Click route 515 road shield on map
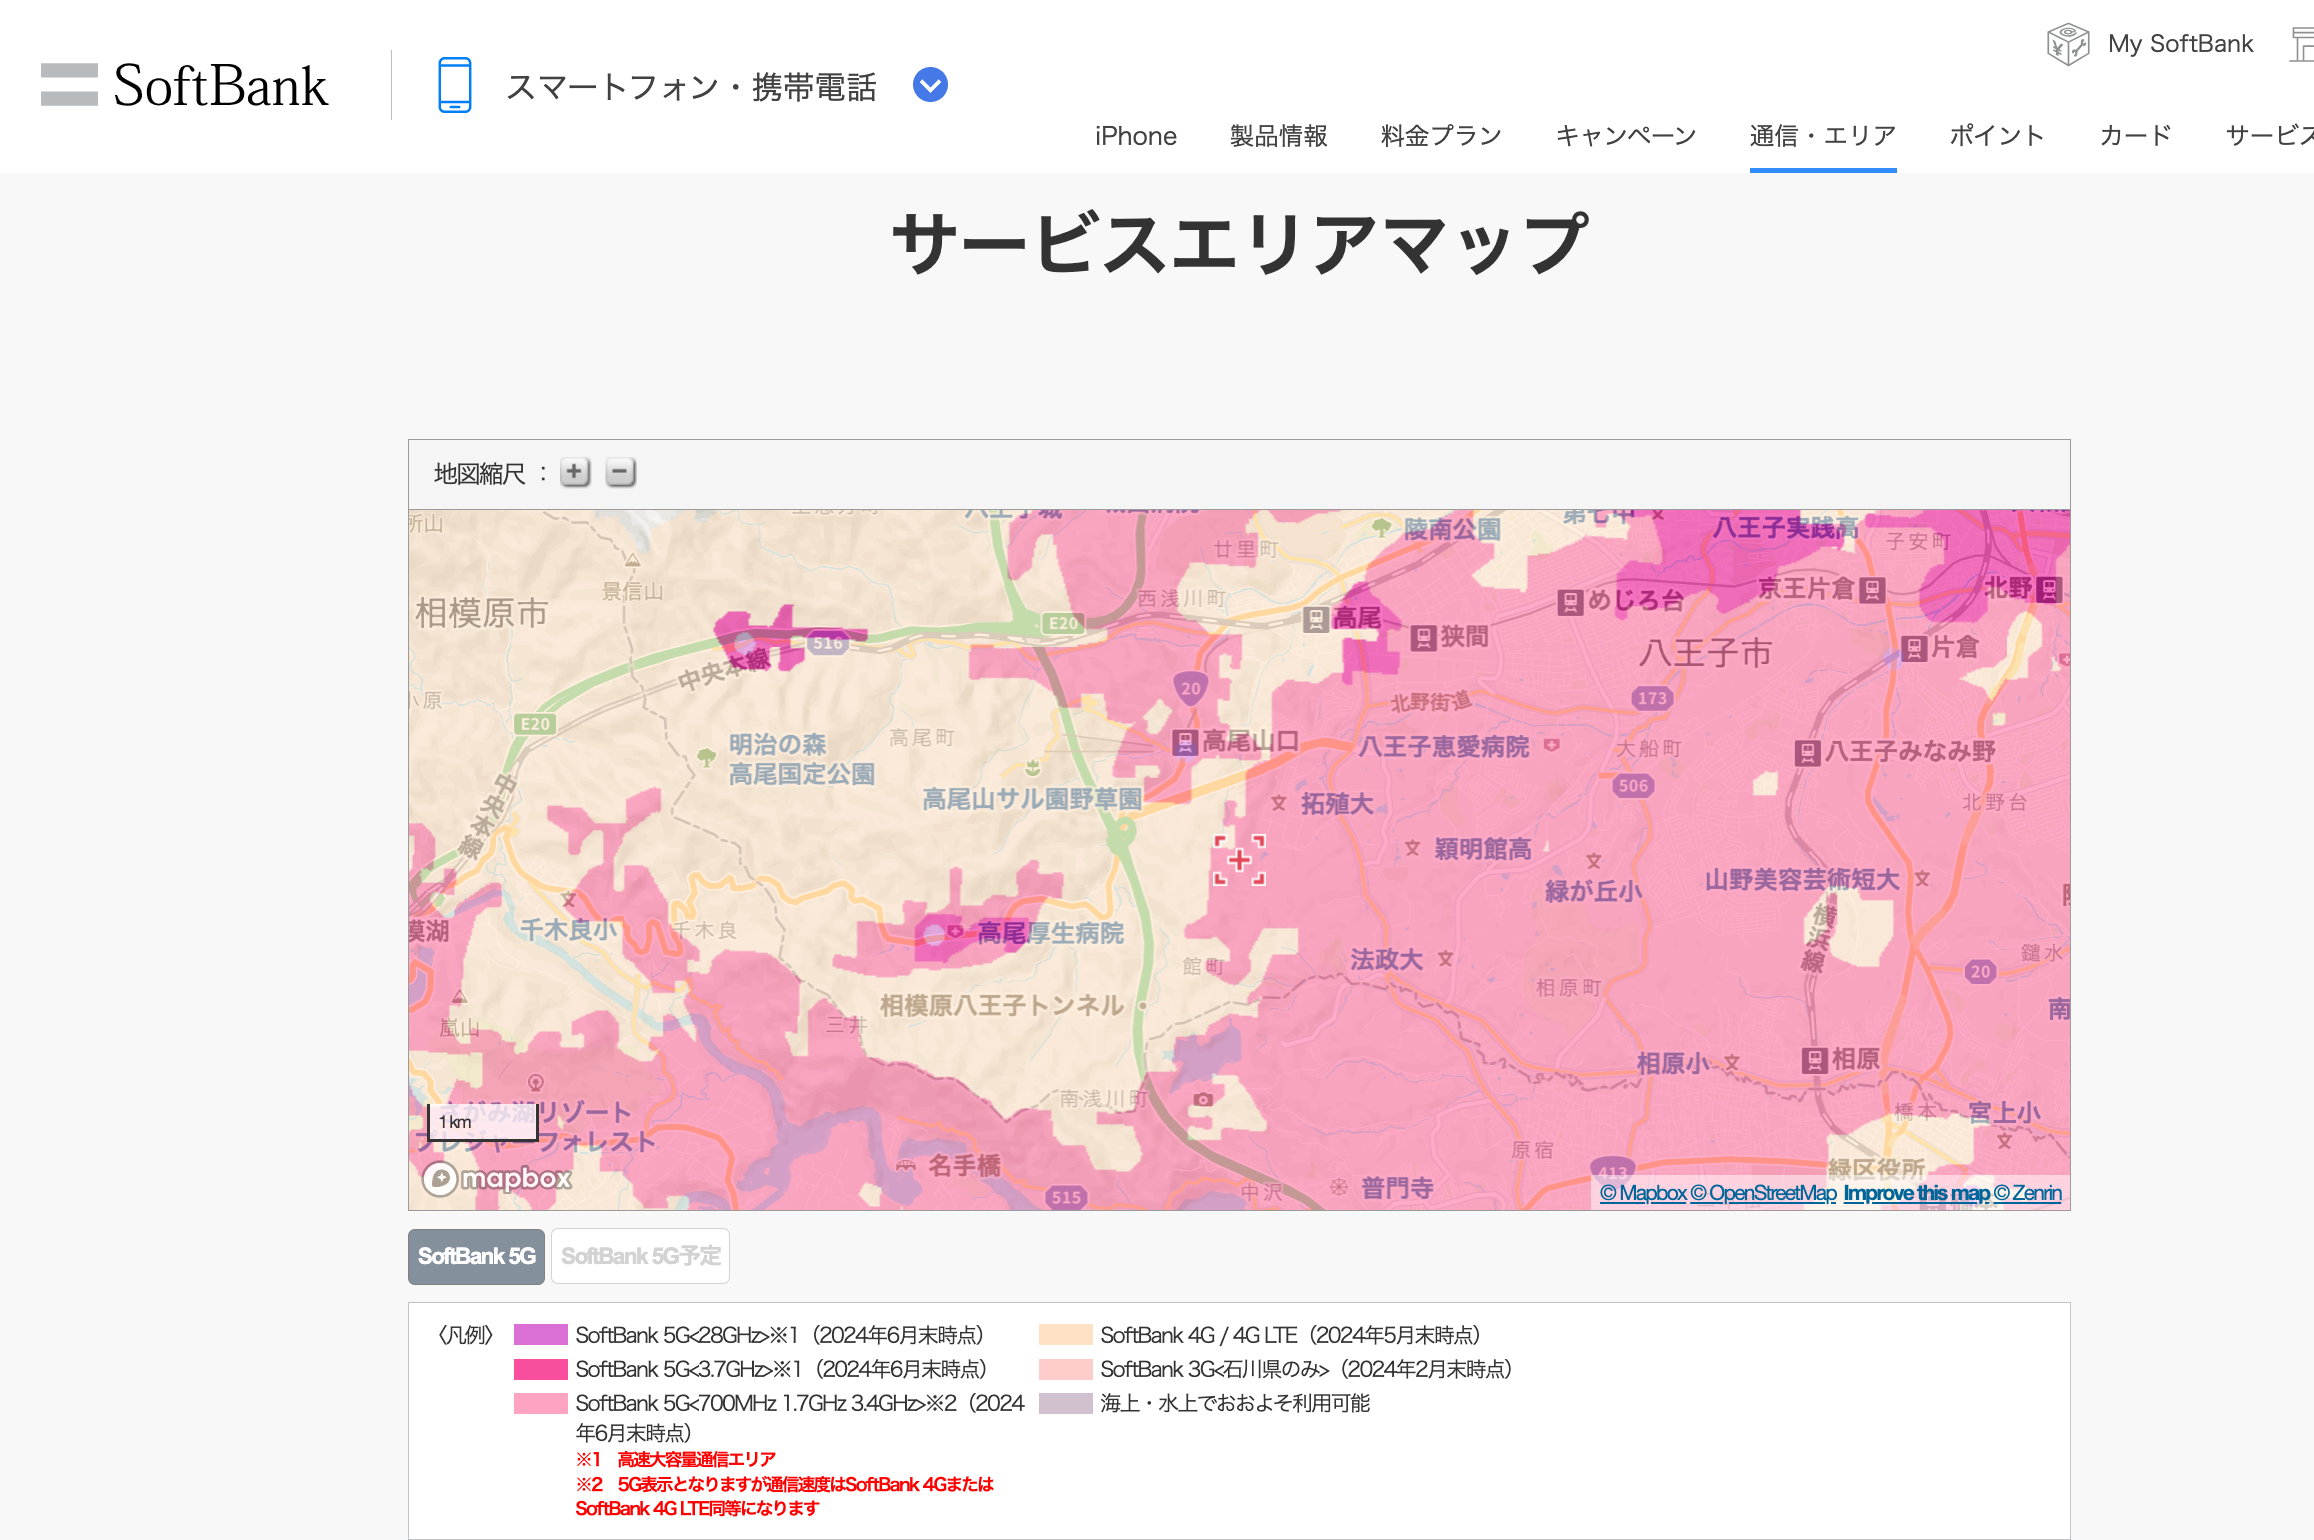 pos(1066,1196)
